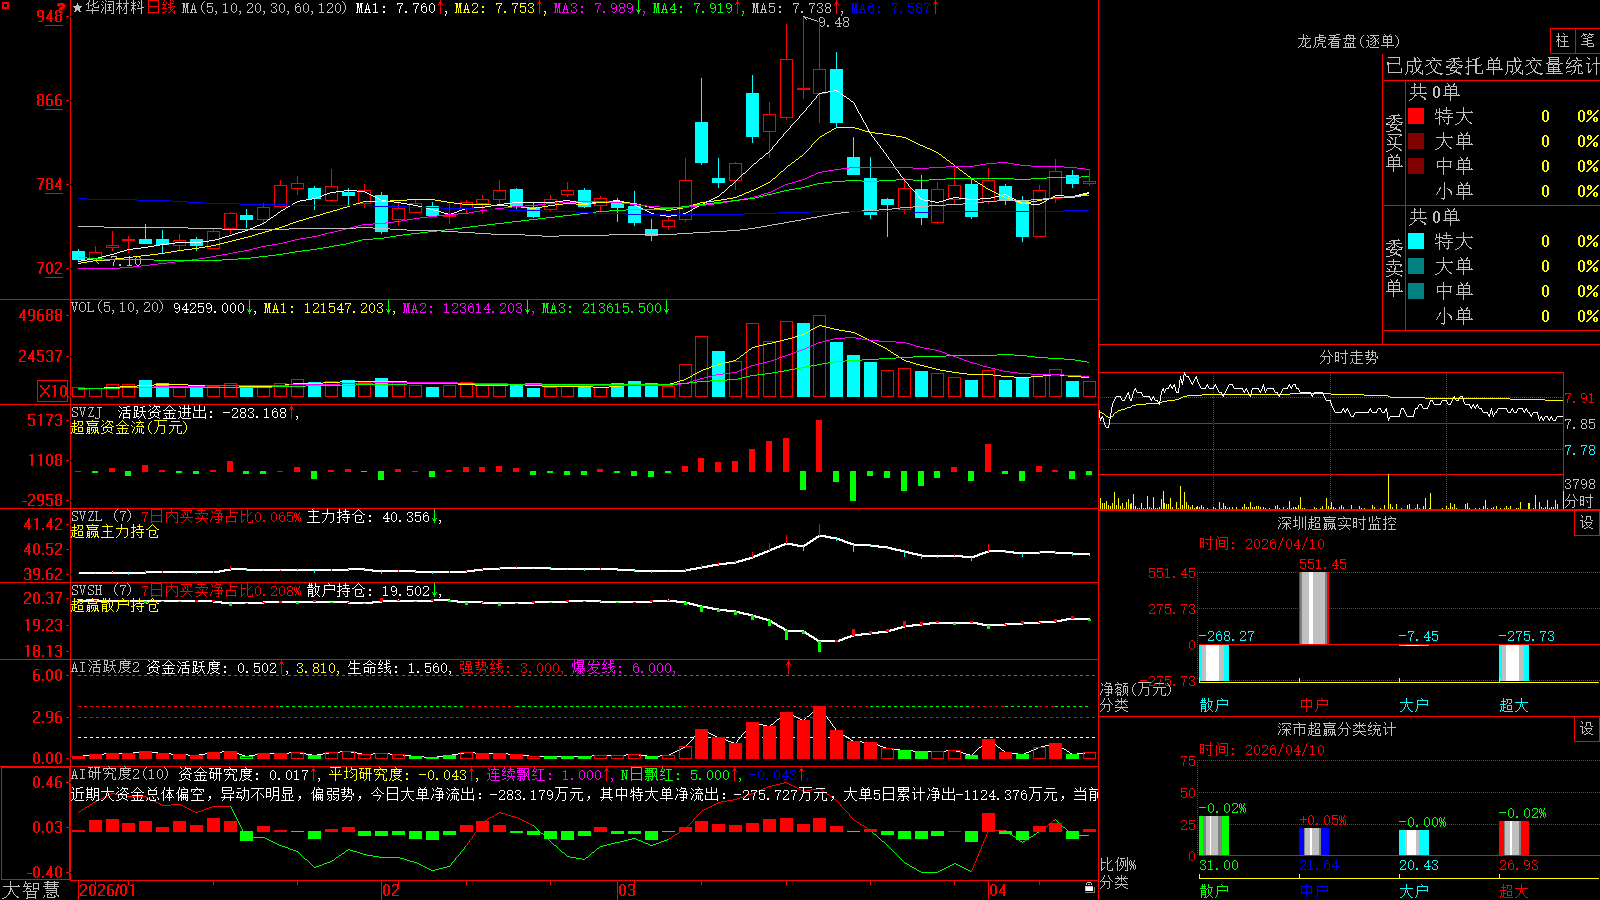Viewport: 1600px width, 900px height.
Task: Click the AI活跃度2 indicator label
Action: (x=106, y=667)
